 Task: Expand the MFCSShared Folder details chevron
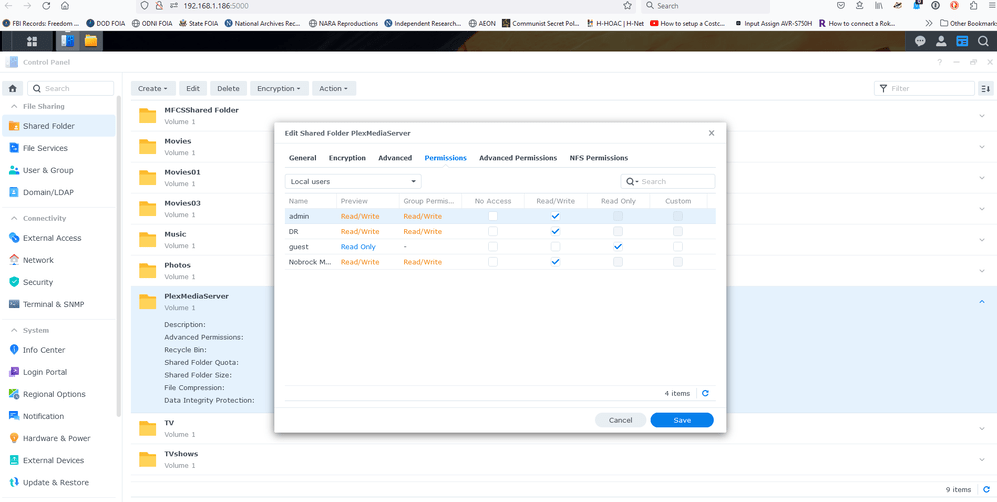(982, 116)
